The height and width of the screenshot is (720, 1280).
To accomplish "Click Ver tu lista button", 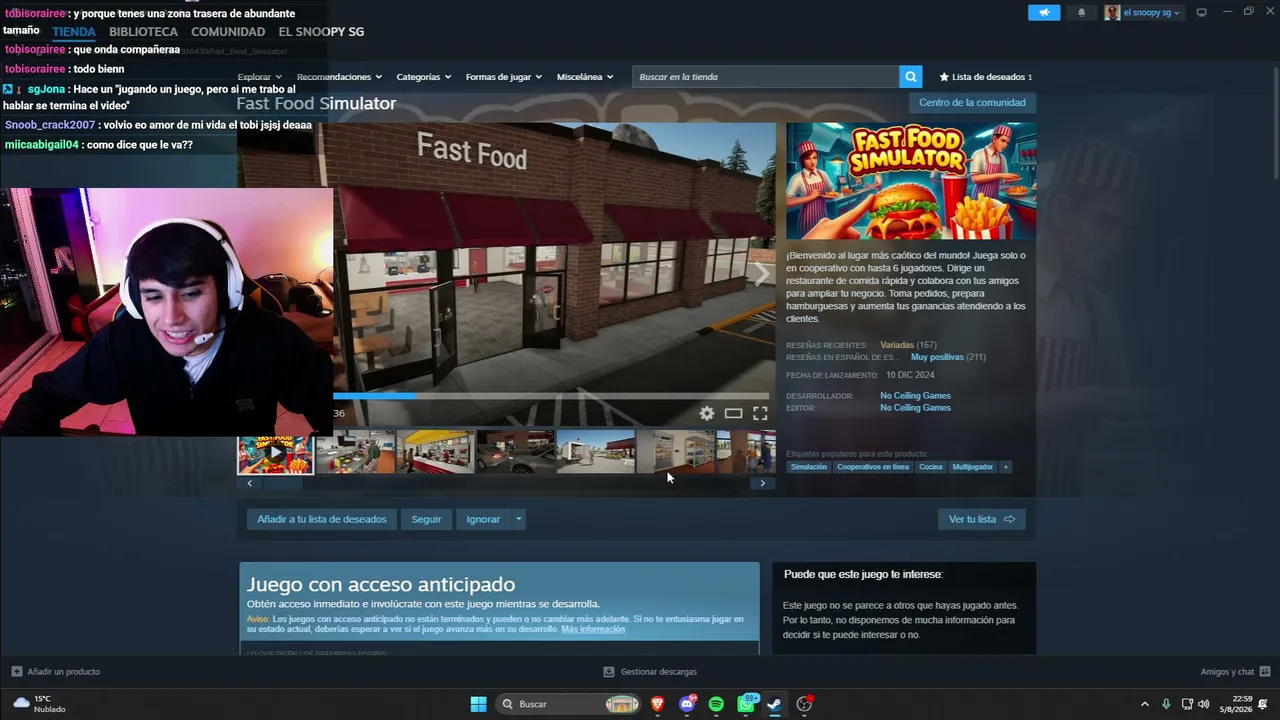I will [981, 519].
